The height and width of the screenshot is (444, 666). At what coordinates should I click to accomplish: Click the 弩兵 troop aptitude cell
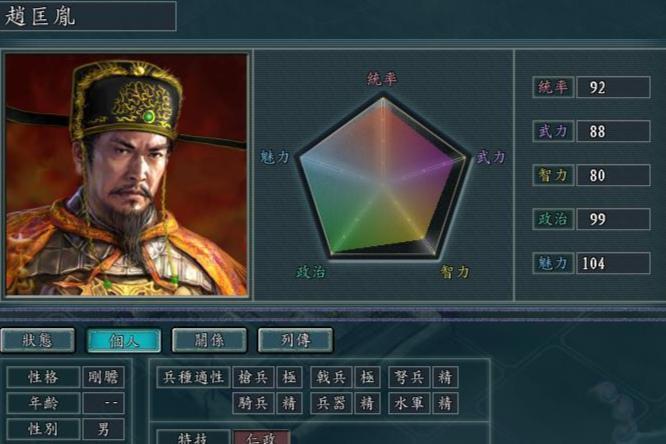tap(409, 377)
